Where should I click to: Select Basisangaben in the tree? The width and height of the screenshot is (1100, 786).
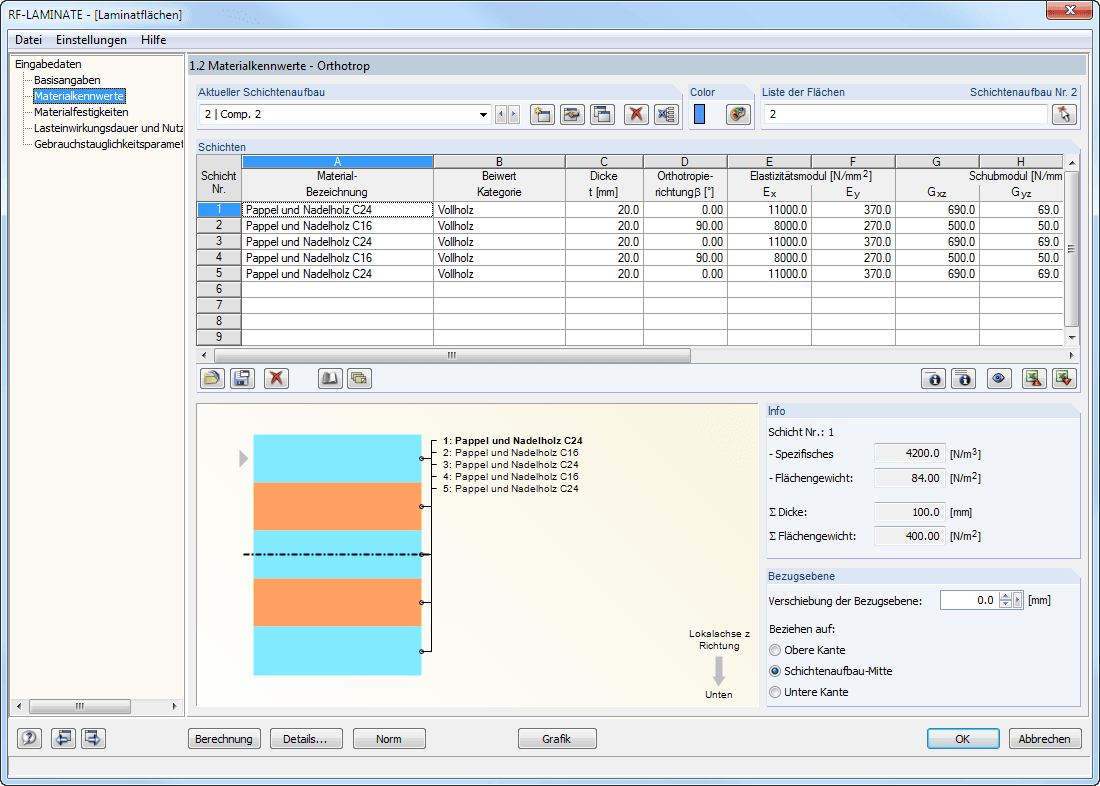[x=67, y=80]
